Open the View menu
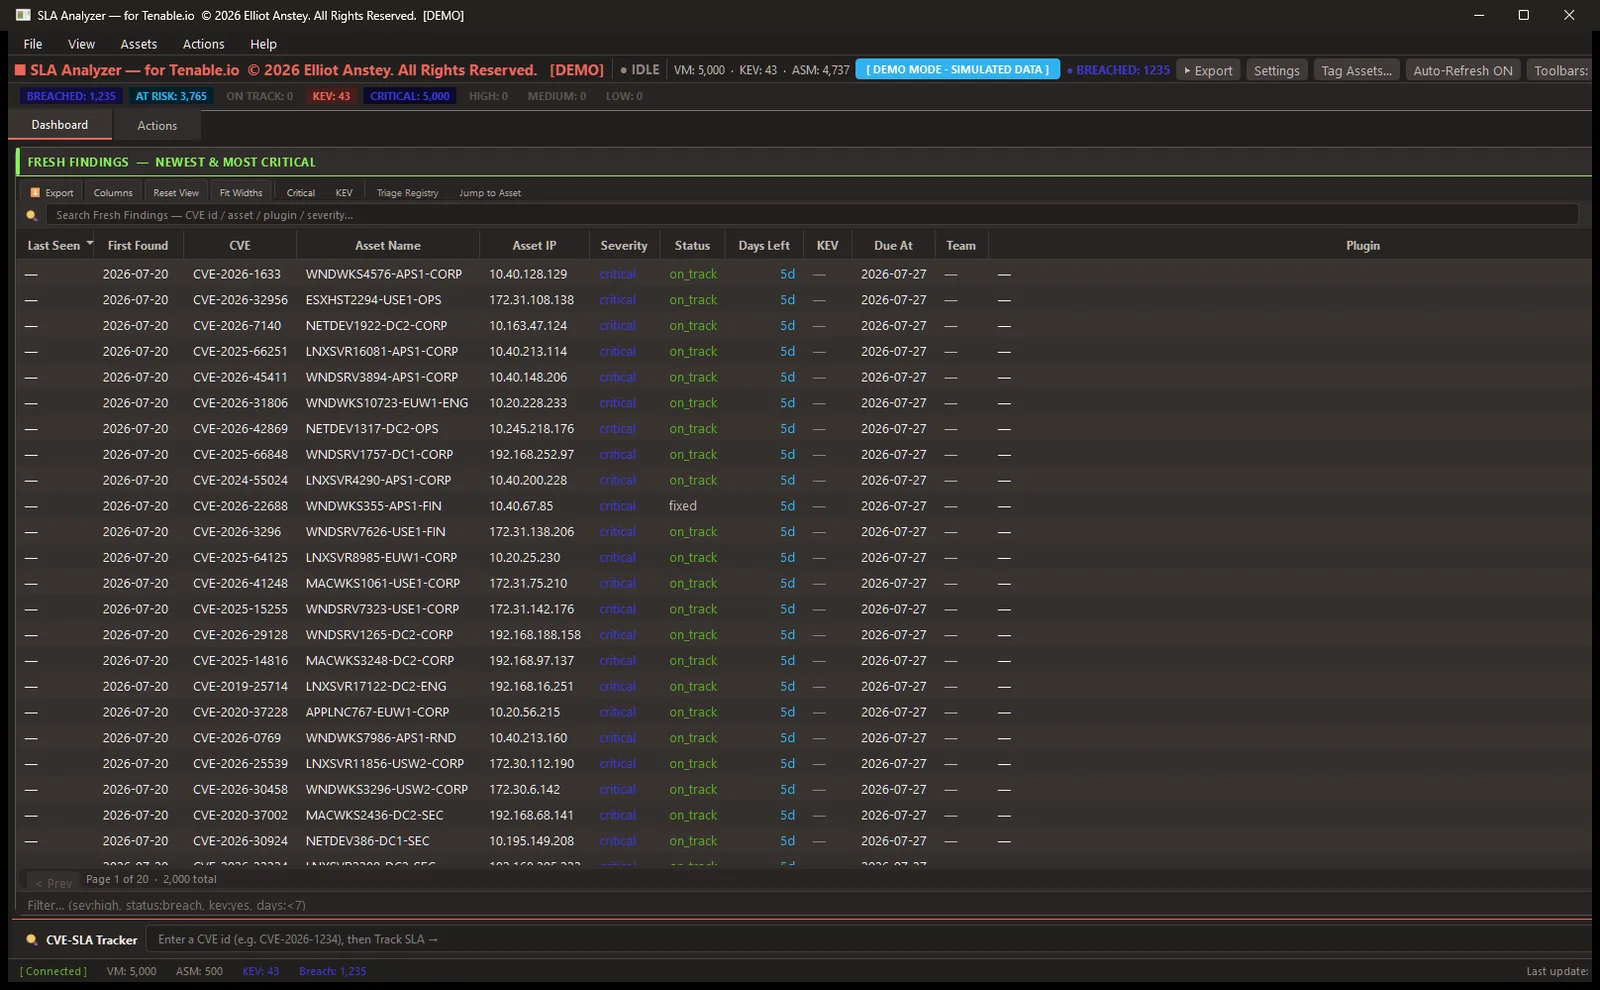The image size is (1600, 990). click(81, 44)
